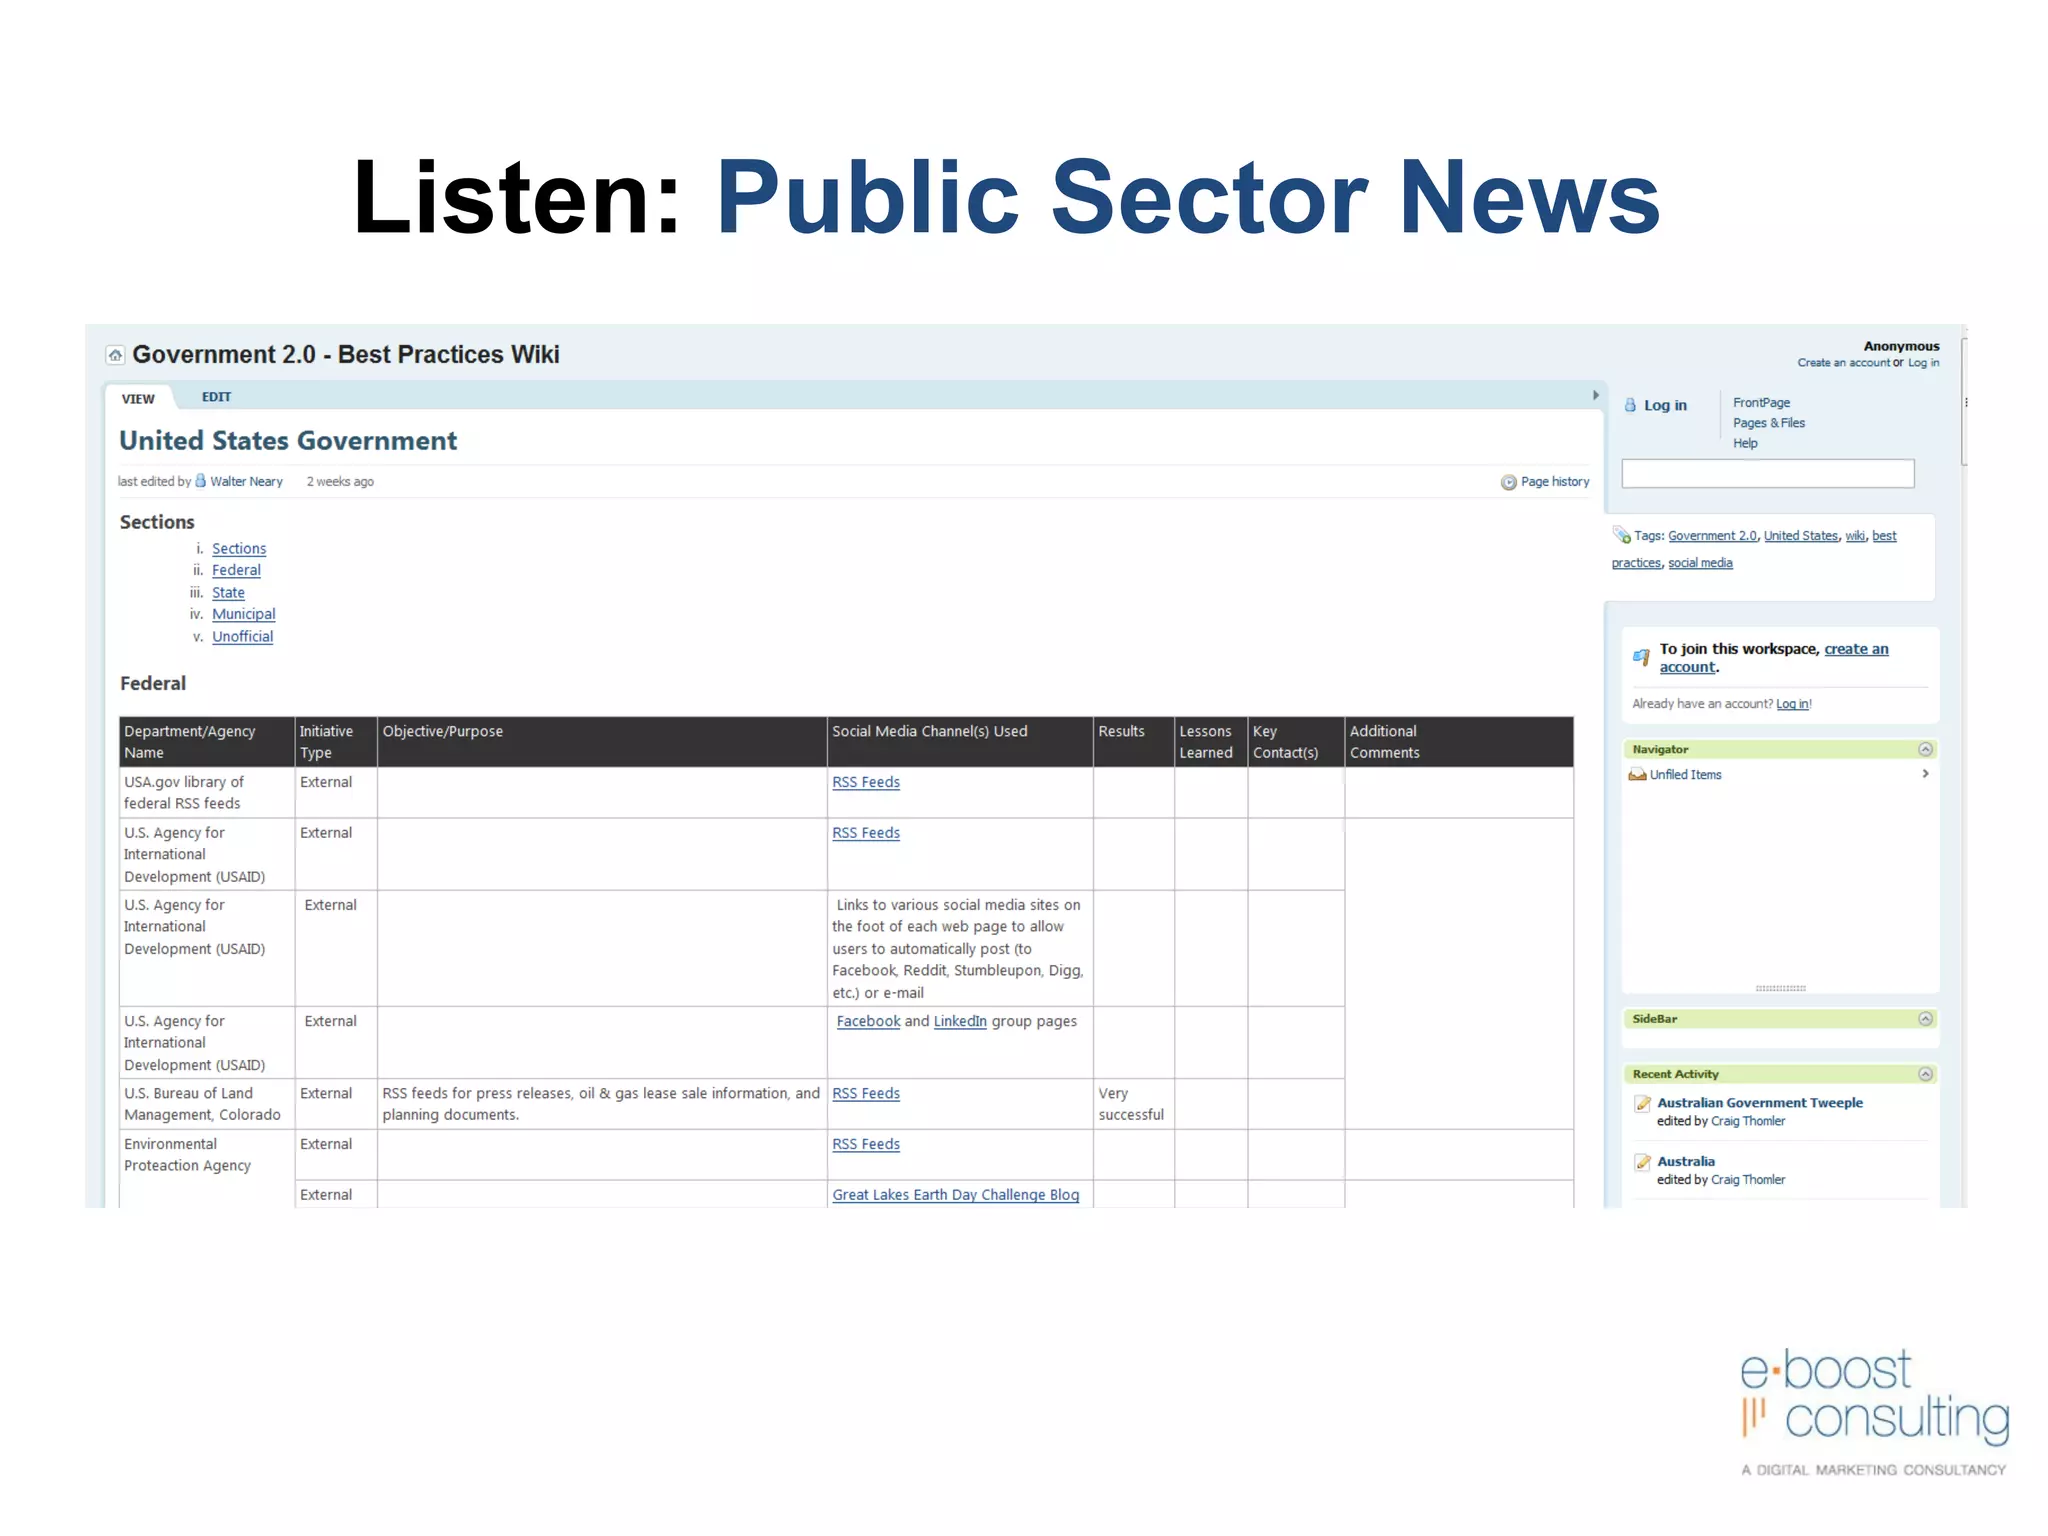Click the Social Media Channel(s) Used header
The image size is (2048, 1536).
click(960, 742)
